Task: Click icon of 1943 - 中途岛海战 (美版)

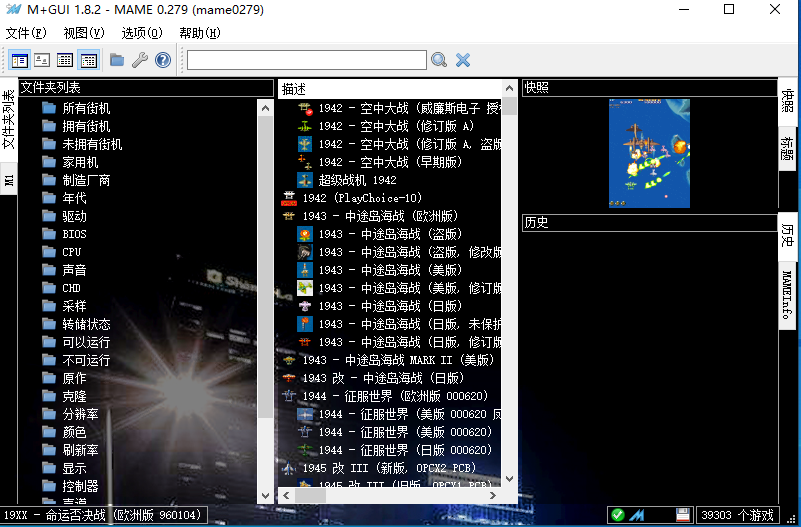Action: tap(305, 270)
